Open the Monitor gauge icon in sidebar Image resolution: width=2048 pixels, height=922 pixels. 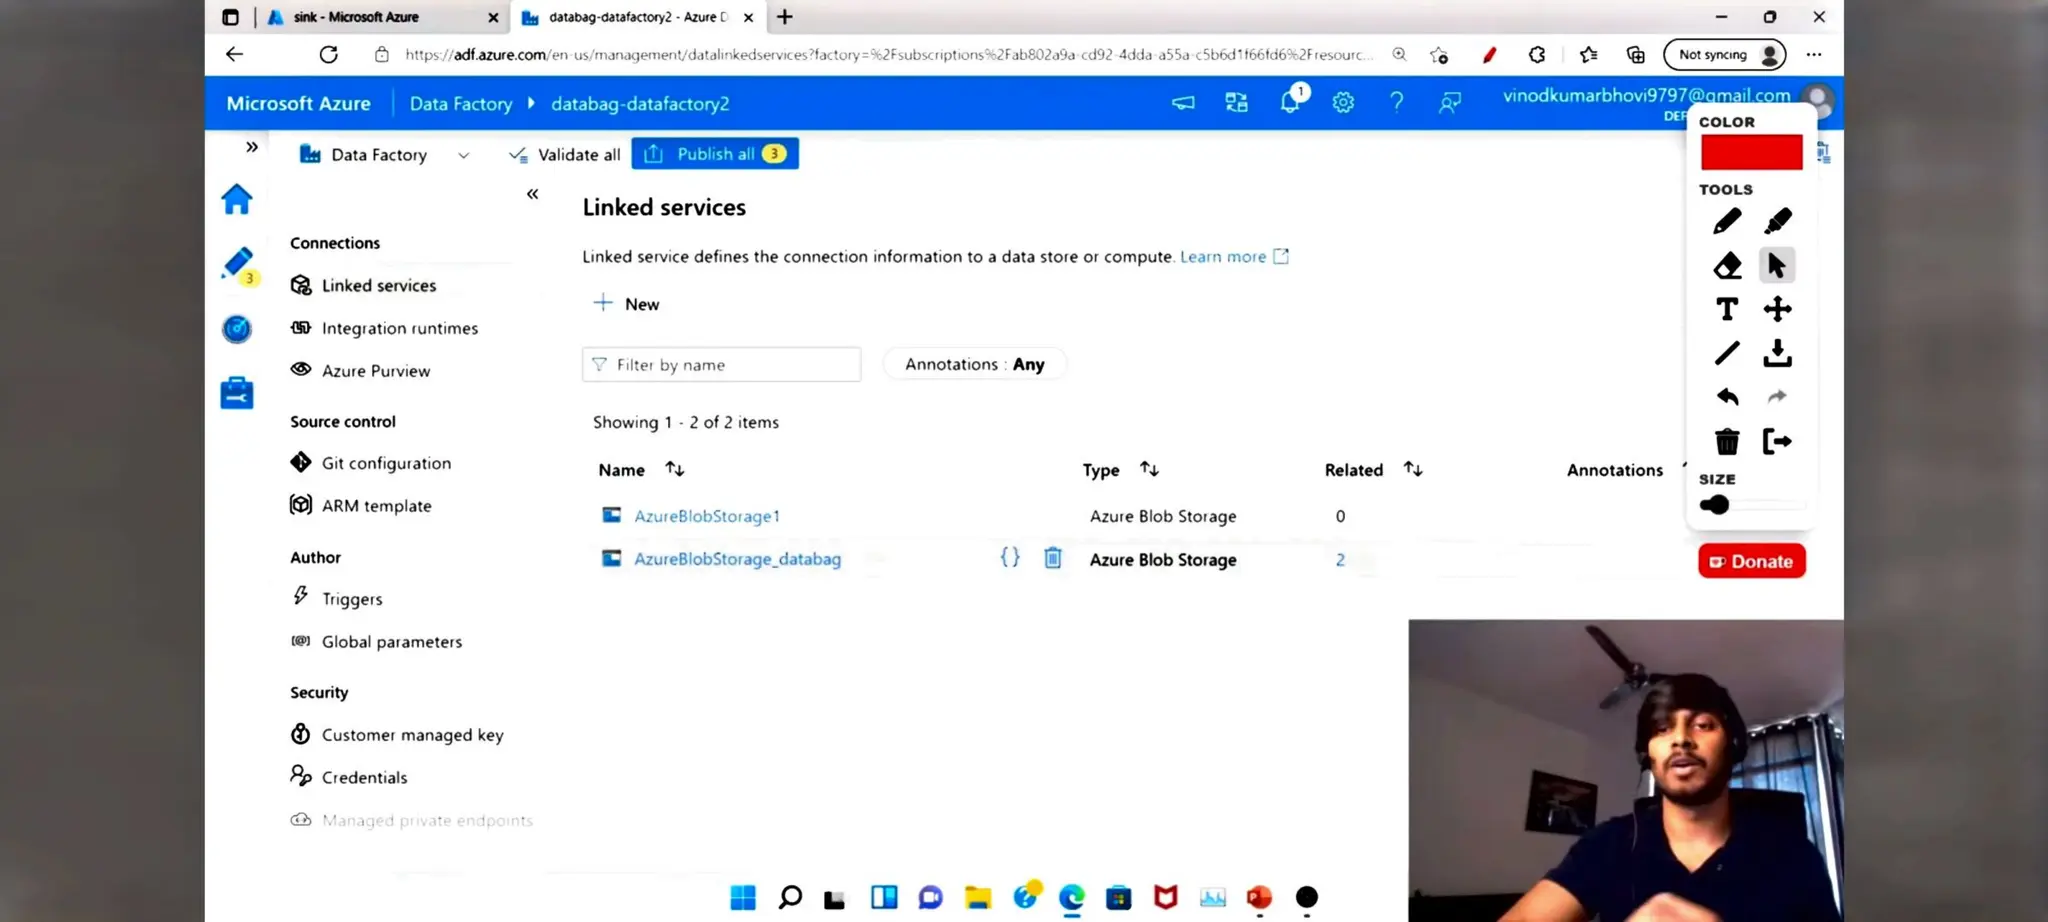click(x=237, y=329)
